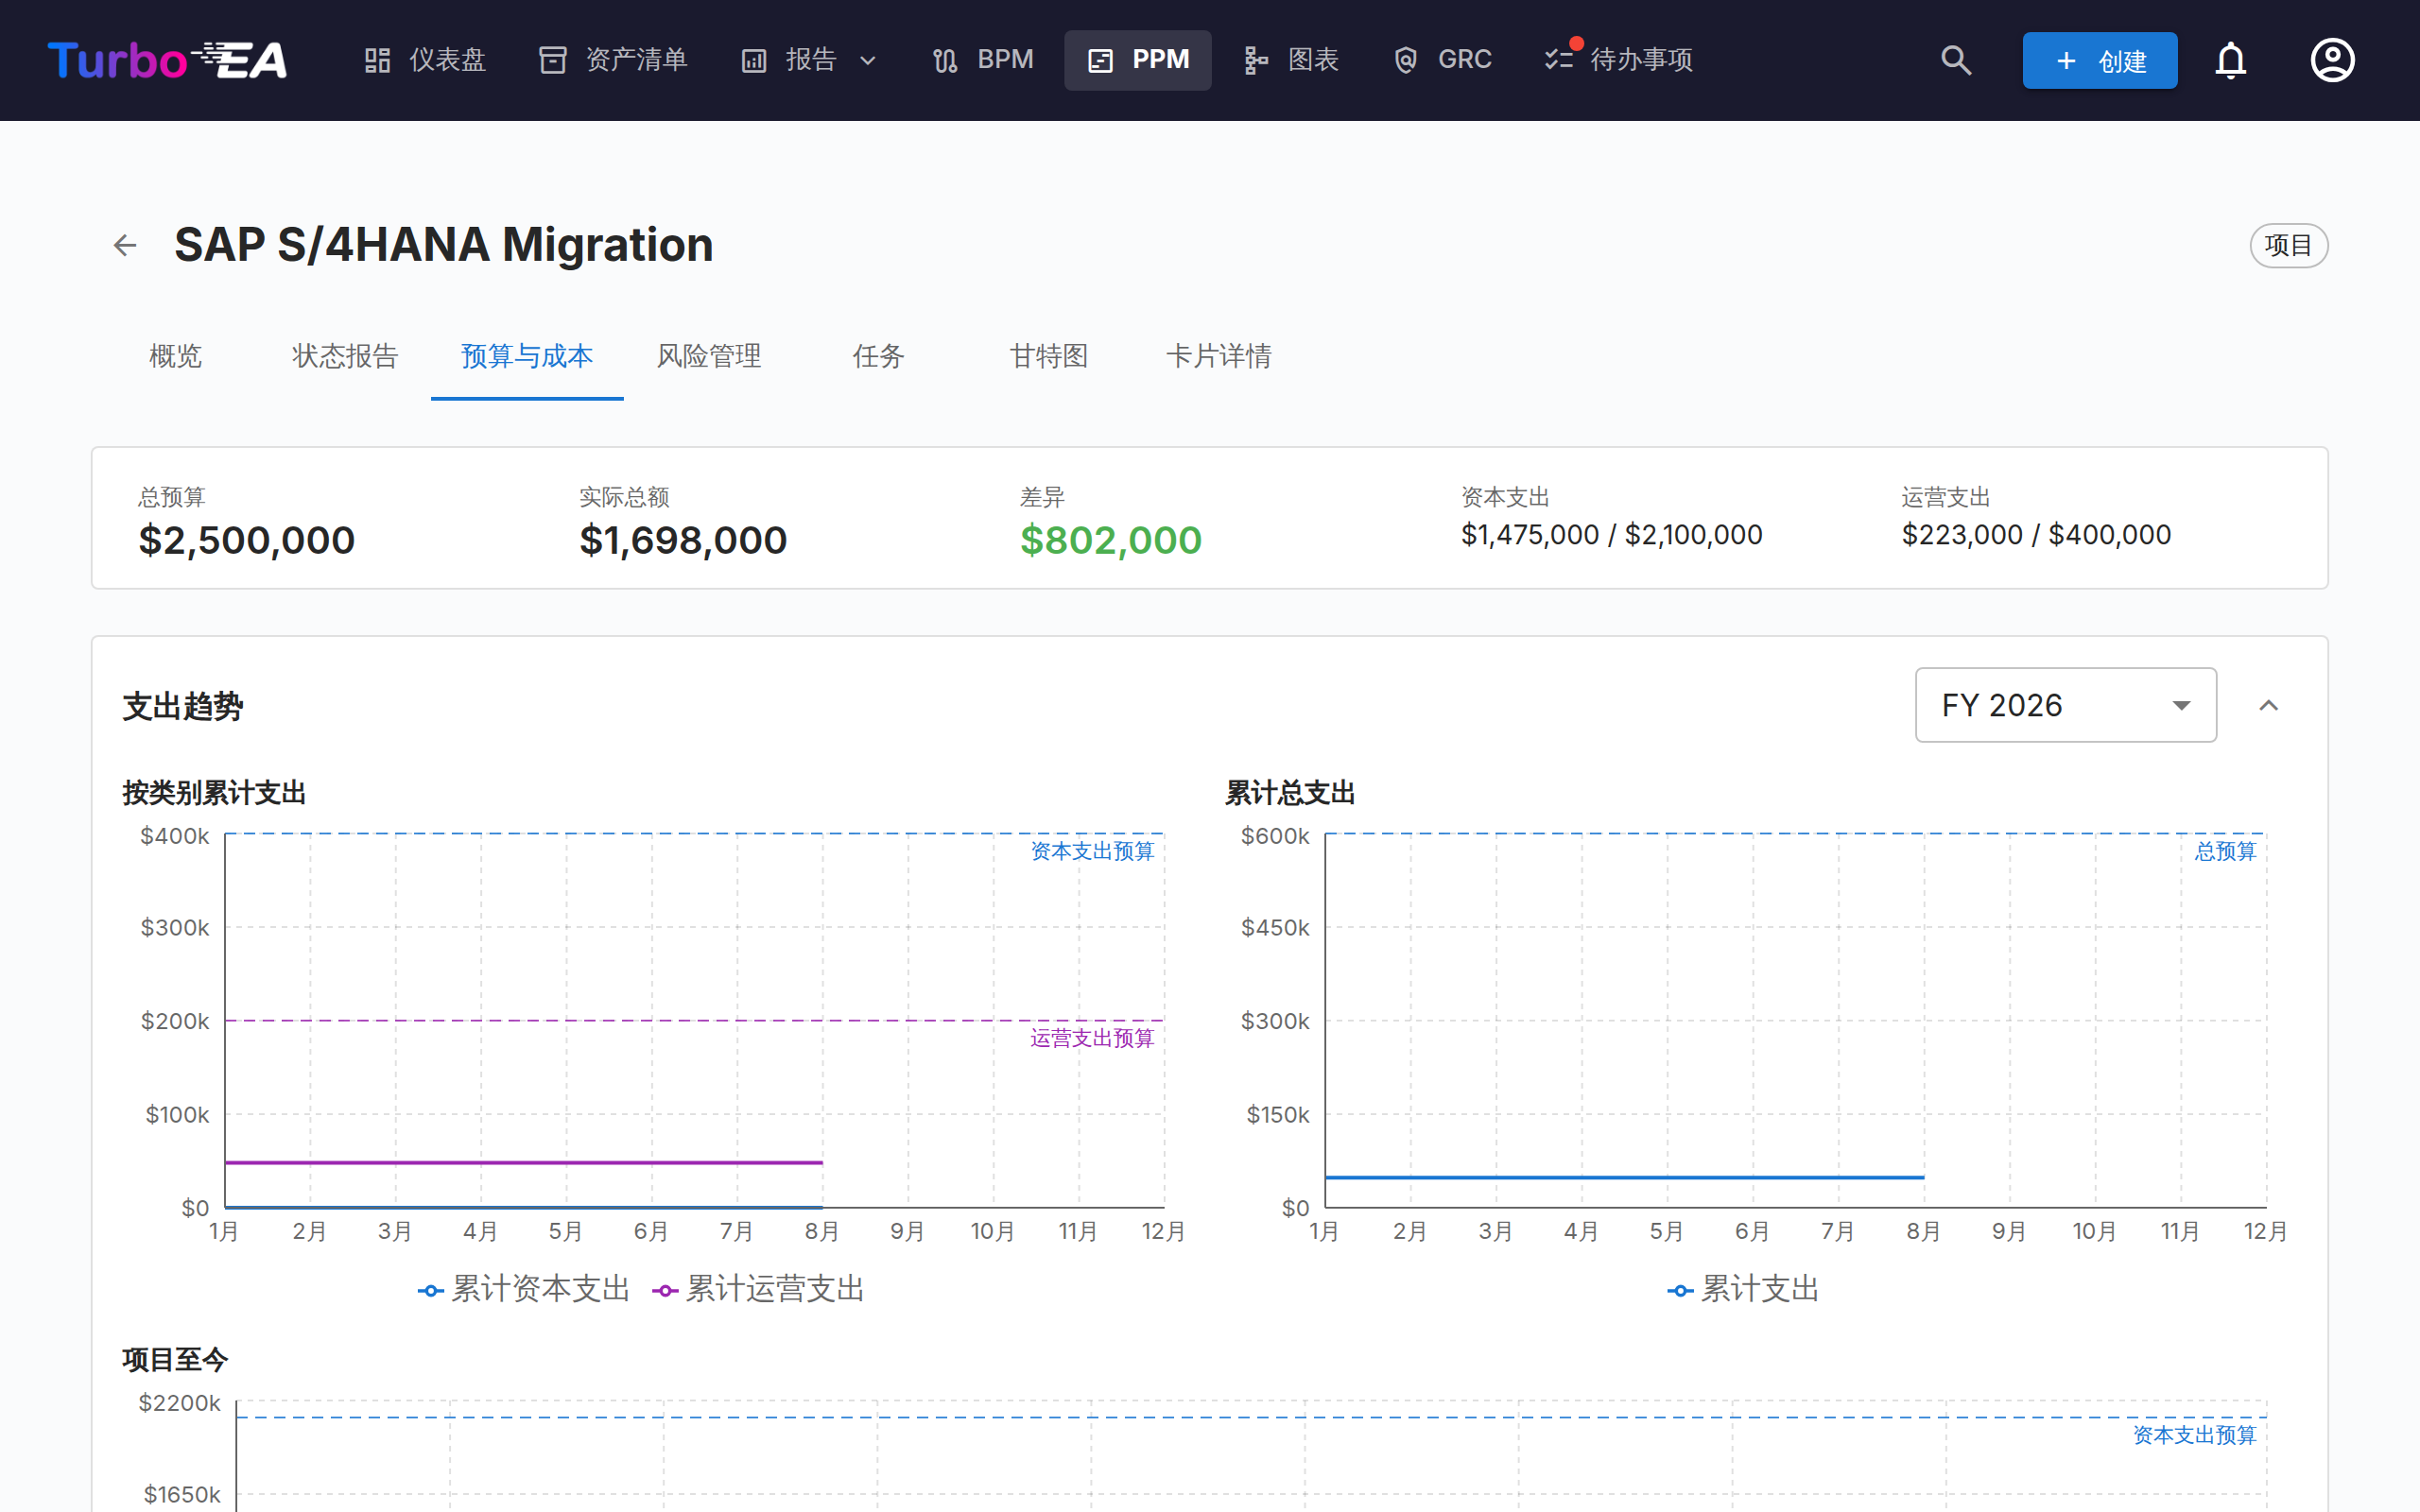Open the user account profile icon
Image resolution: width=2420 pixels, height=1512 pixels.
[x=2332, y=60]
